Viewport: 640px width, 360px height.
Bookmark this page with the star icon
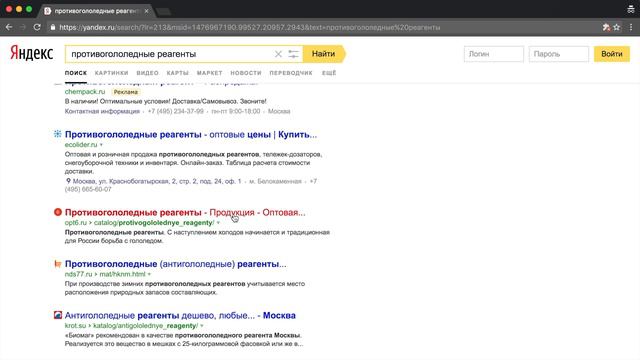click(617, 27)
